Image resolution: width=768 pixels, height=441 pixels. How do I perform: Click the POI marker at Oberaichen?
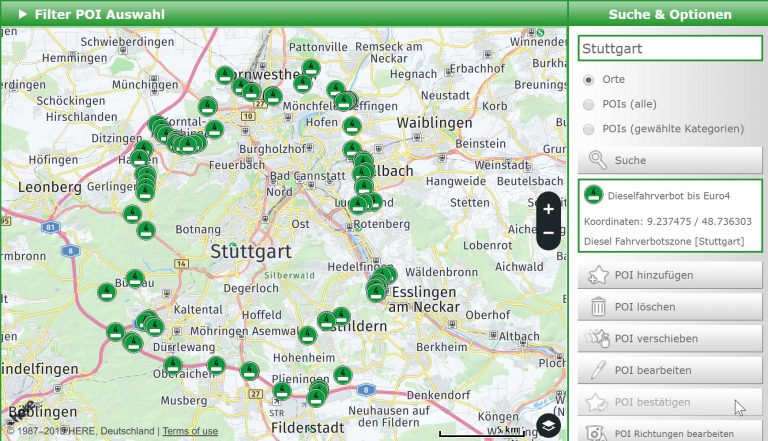(172, 366)
